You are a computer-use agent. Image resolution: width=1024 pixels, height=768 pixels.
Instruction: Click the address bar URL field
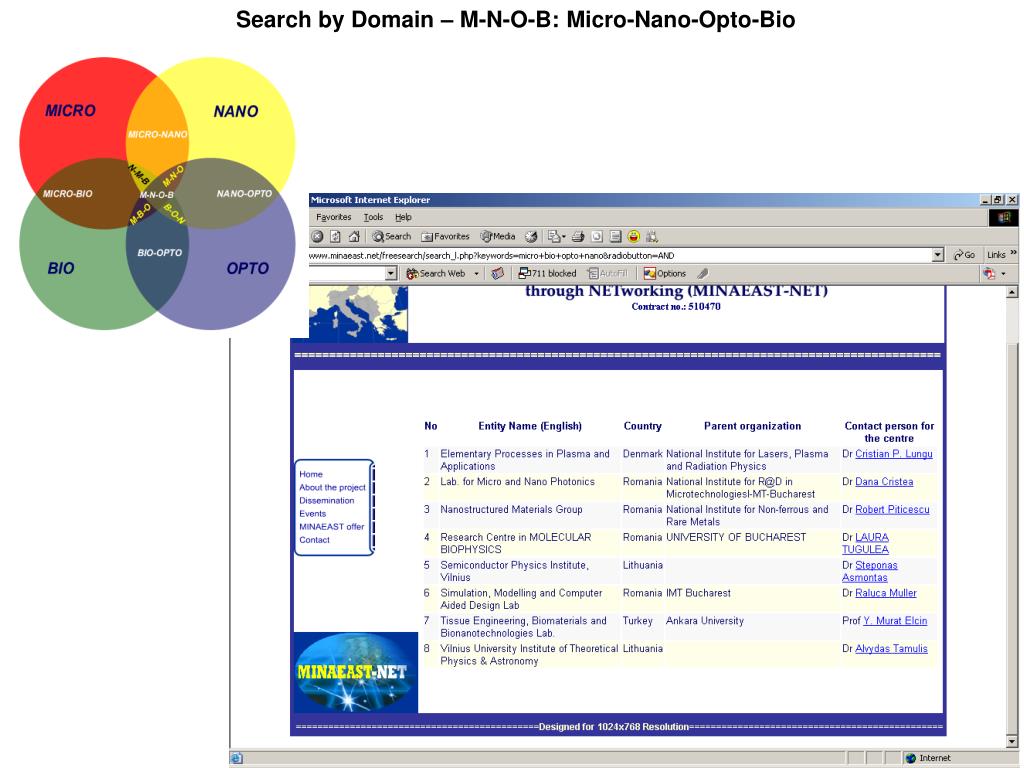pos(620,255)
